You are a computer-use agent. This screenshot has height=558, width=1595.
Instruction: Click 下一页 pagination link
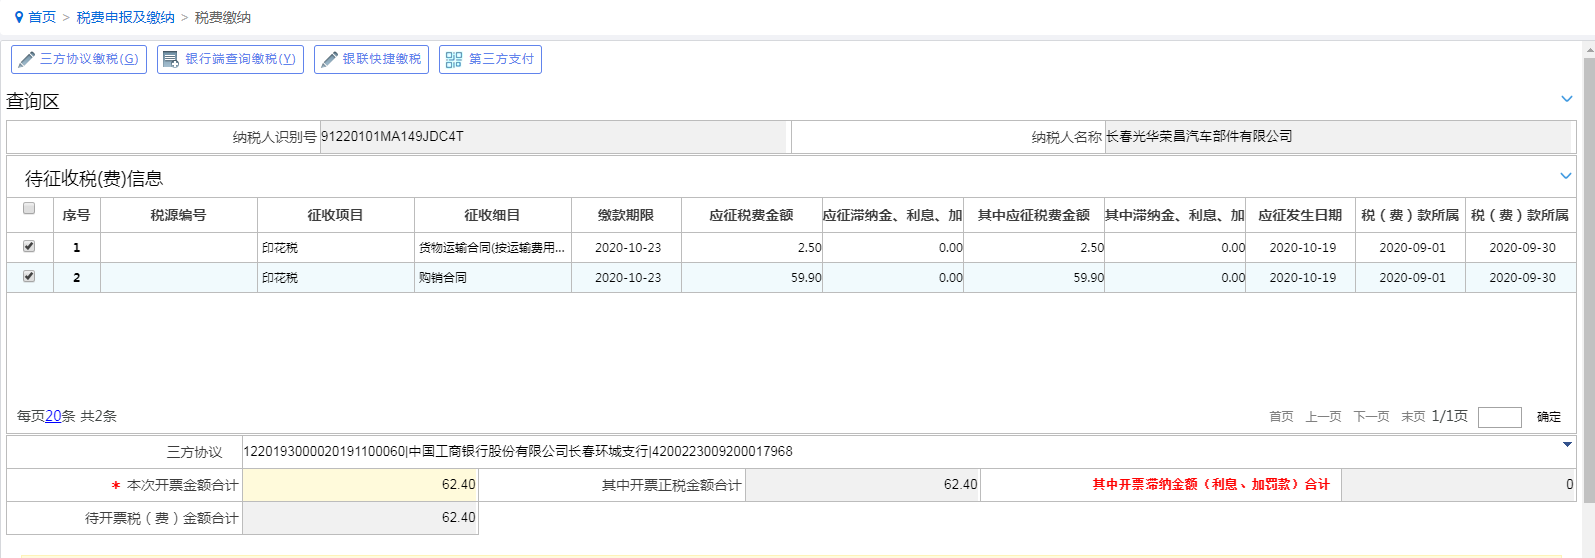click(1371, 417)
